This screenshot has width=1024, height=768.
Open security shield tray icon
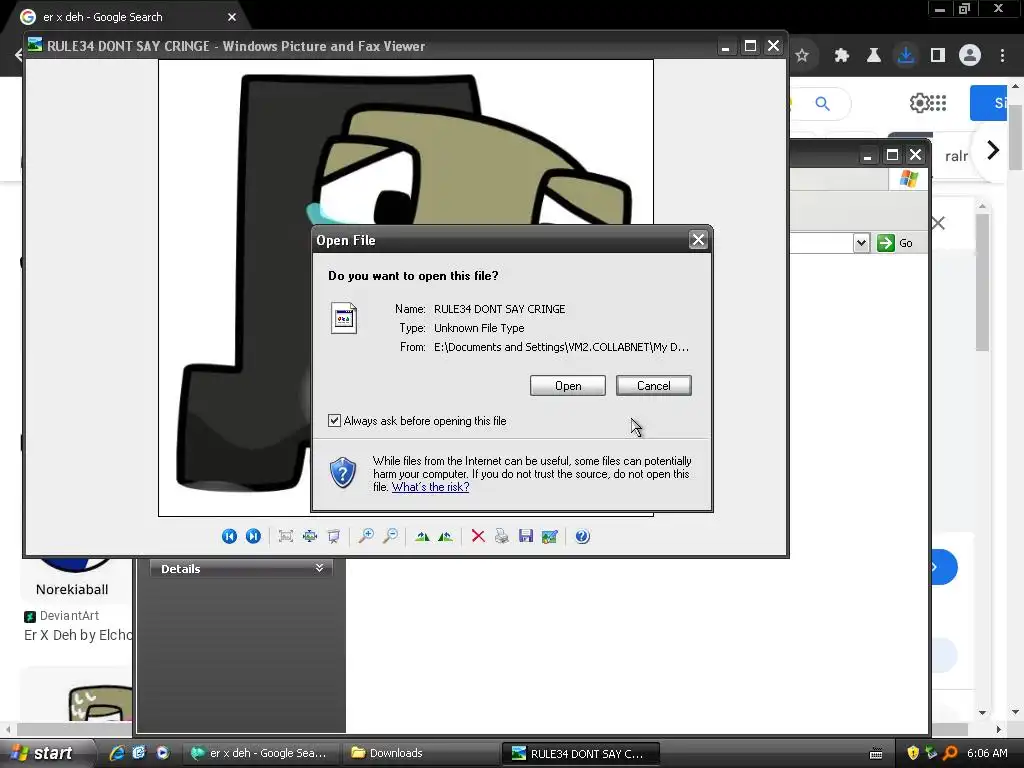point(913,753)
